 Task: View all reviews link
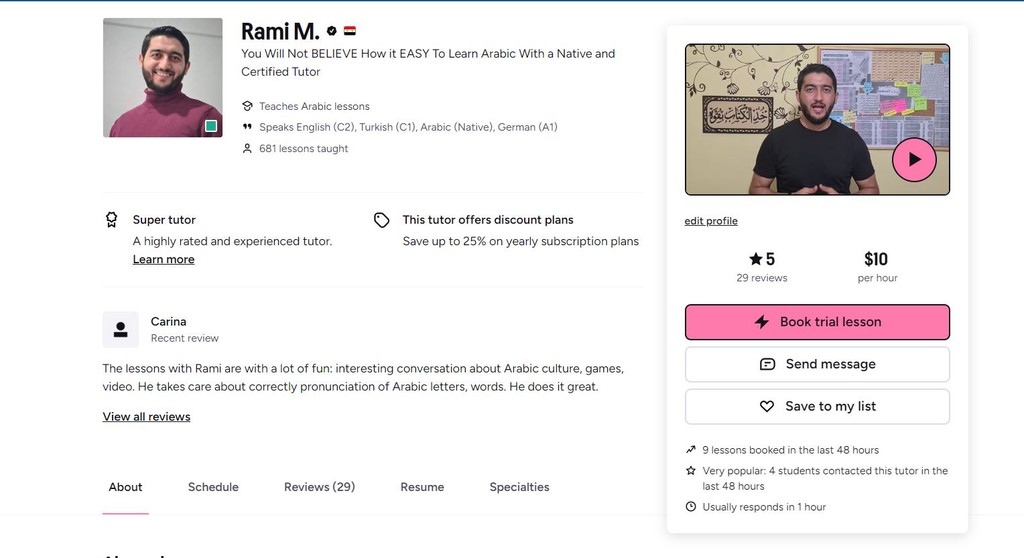click(x=146, y=417)
